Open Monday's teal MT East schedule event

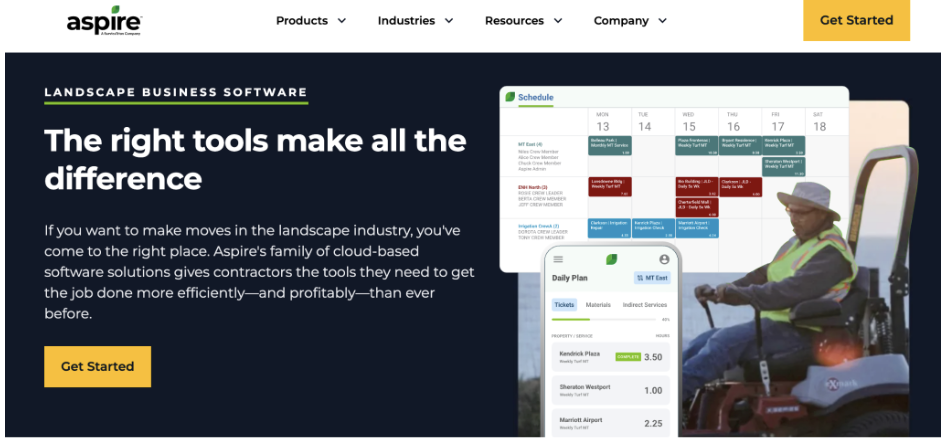coord(610,146)
